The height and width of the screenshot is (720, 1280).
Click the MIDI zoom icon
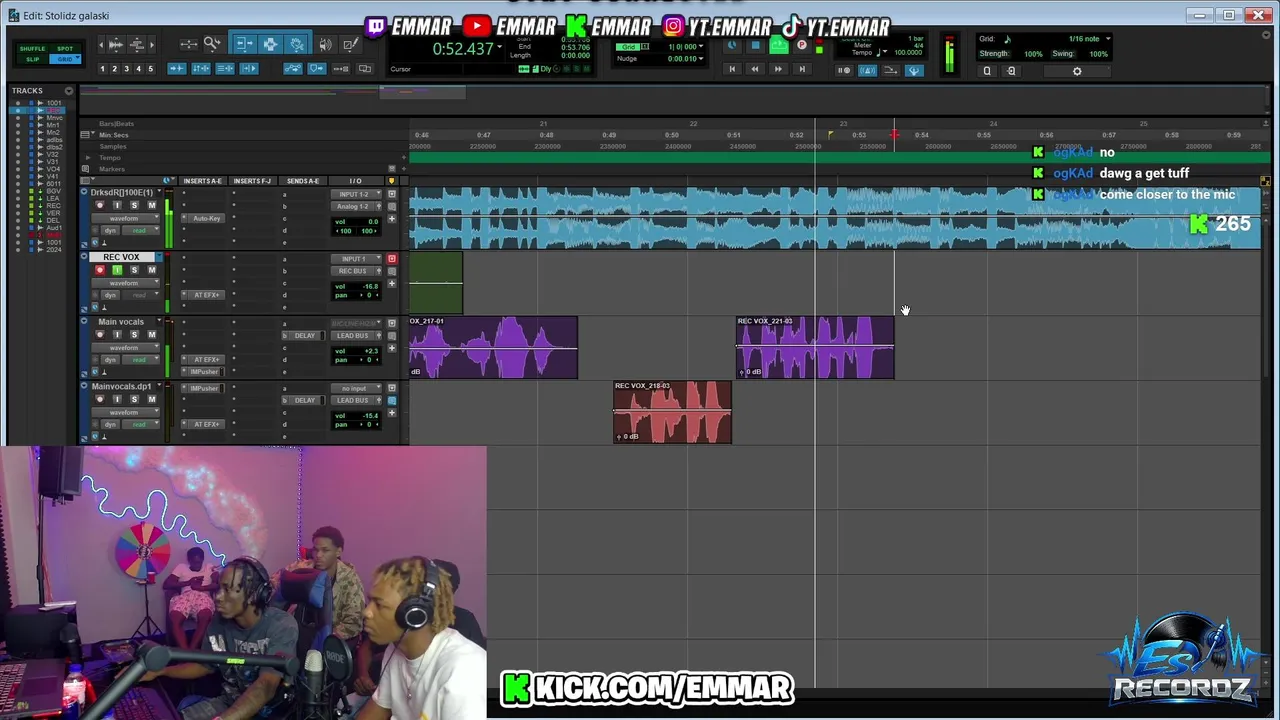click(136, 45)
